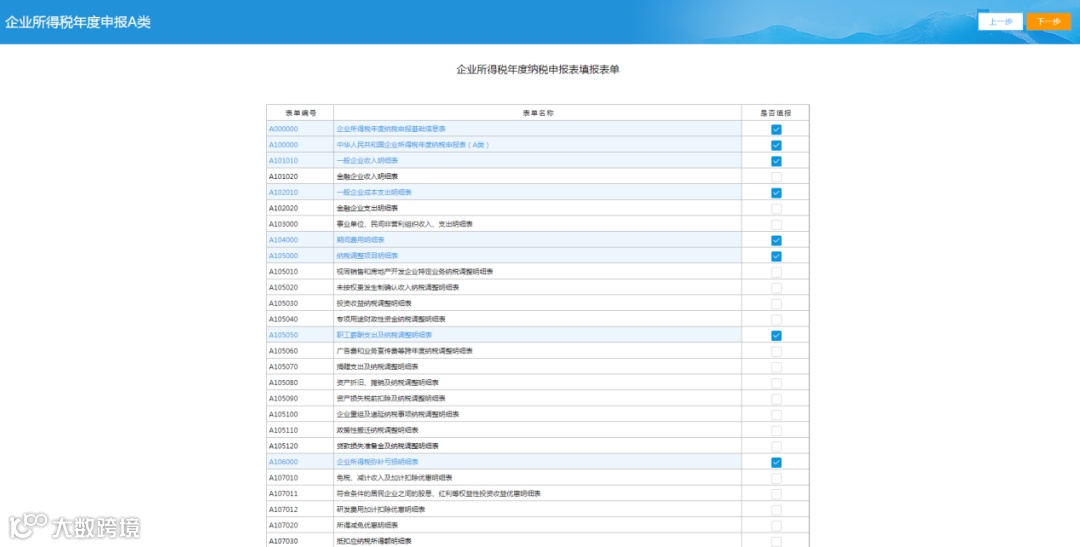Screen dimensions: 1080x547
Task: Tick the A105060 广告费 form checkbox
Action: coord(776,351)
